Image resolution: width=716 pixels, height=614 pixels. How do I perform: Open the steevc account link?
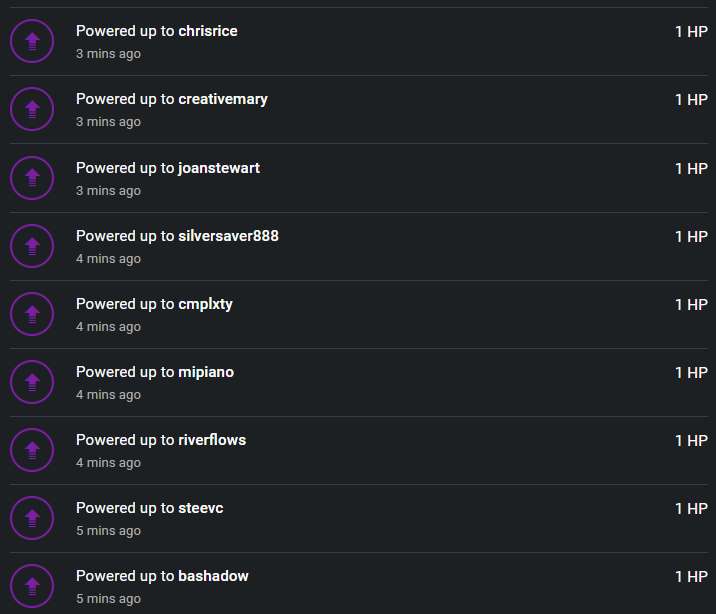point(201,508)
